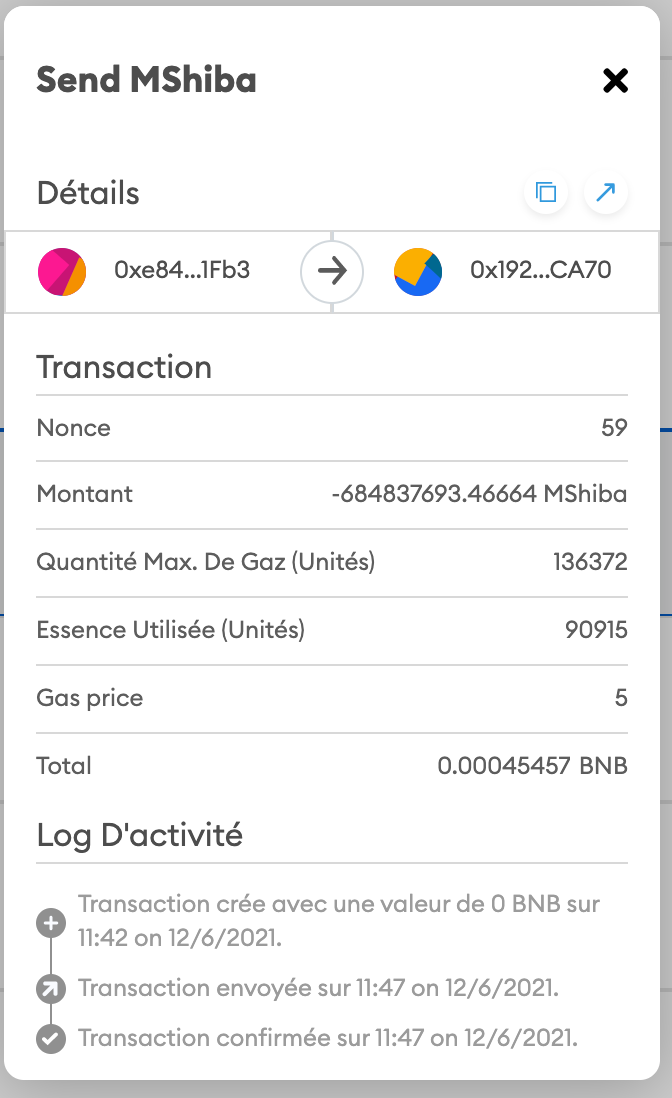Click the sender account identicon

tap(62, 271)
